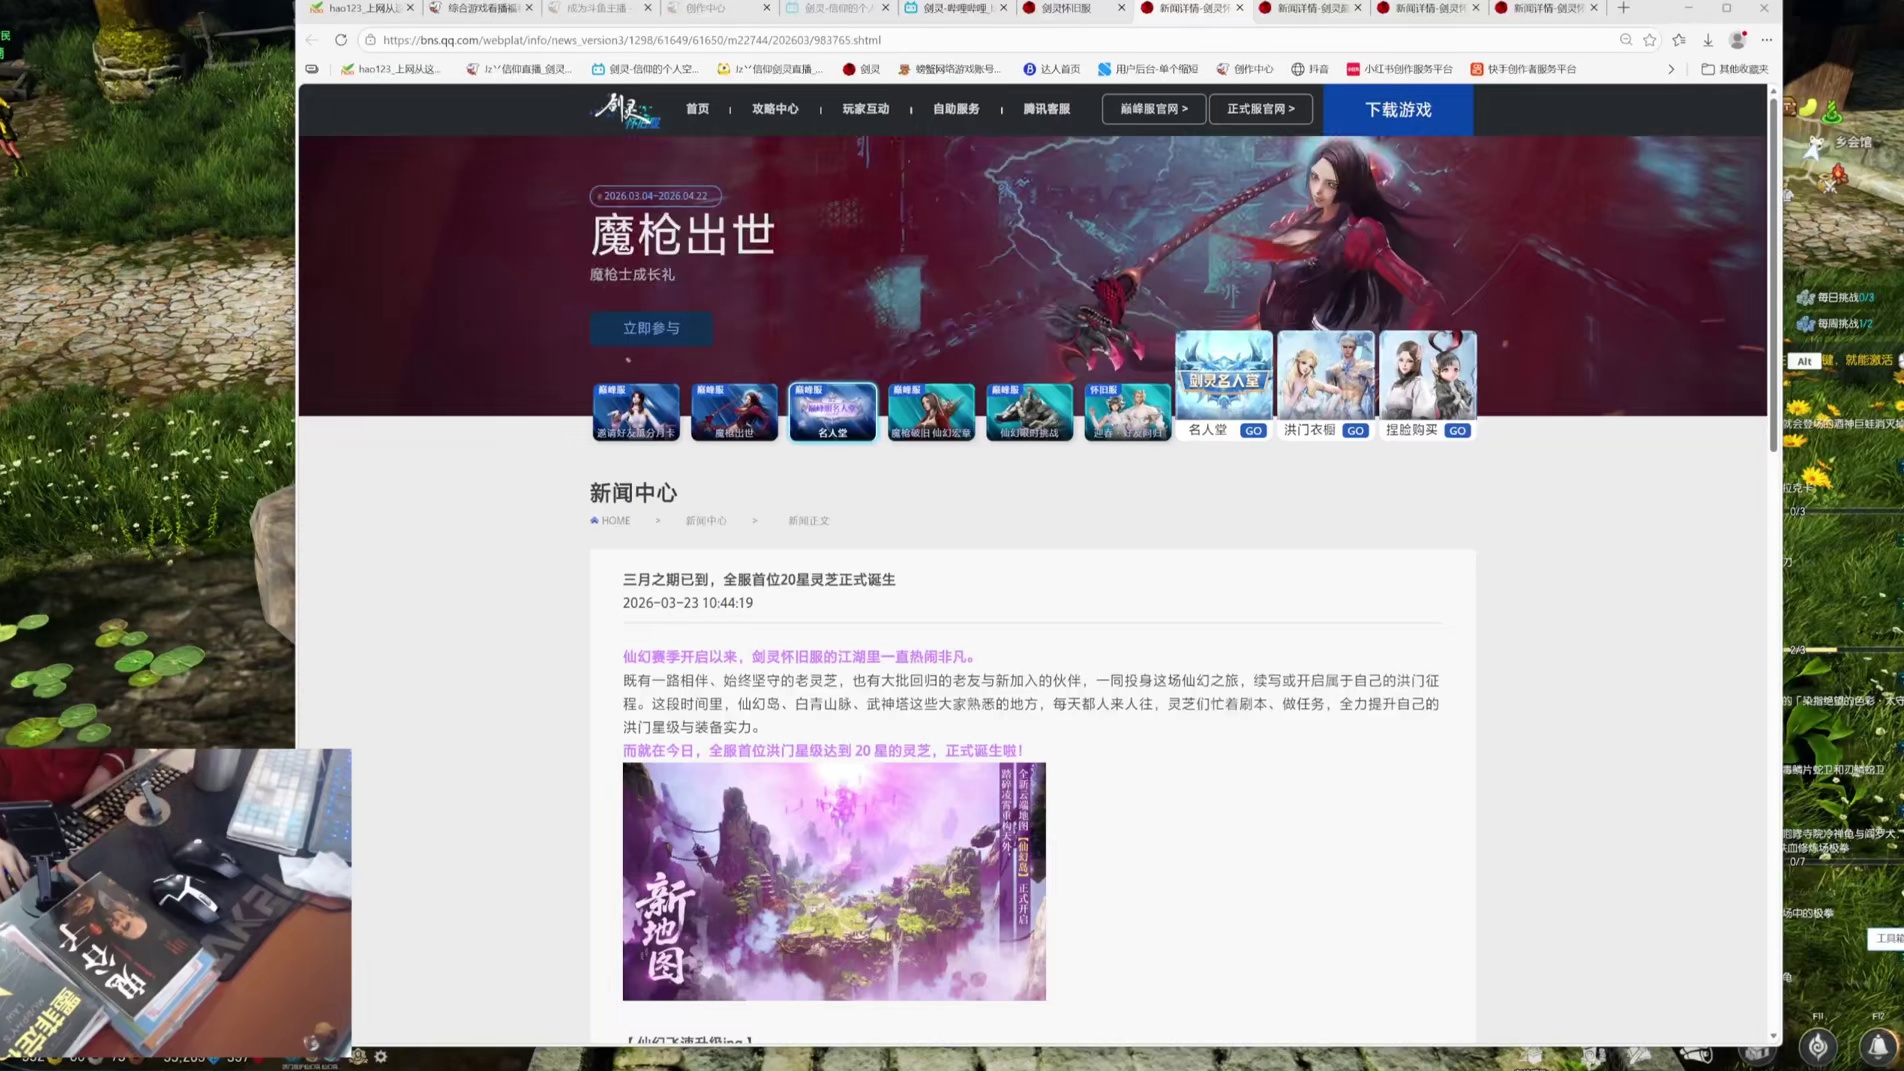Click the 每周挑战 entry in game HUD
The image size is (1904, 1071).
point(1837,324)
